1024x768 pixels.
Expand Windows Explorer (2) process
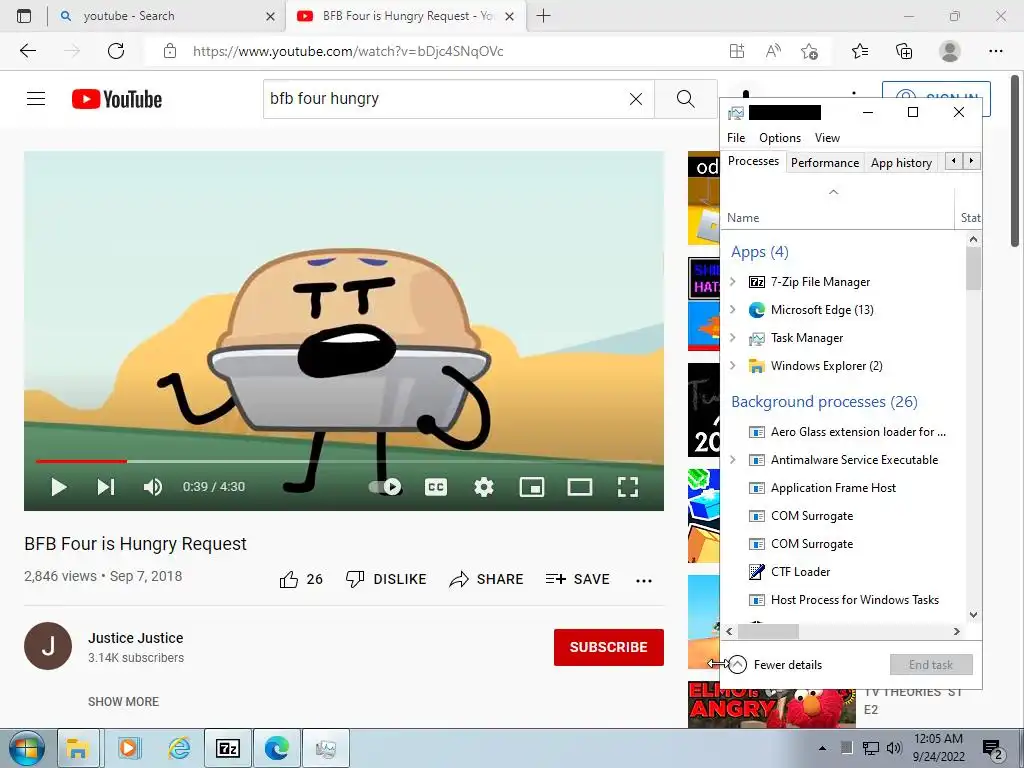tap(733, 366)
